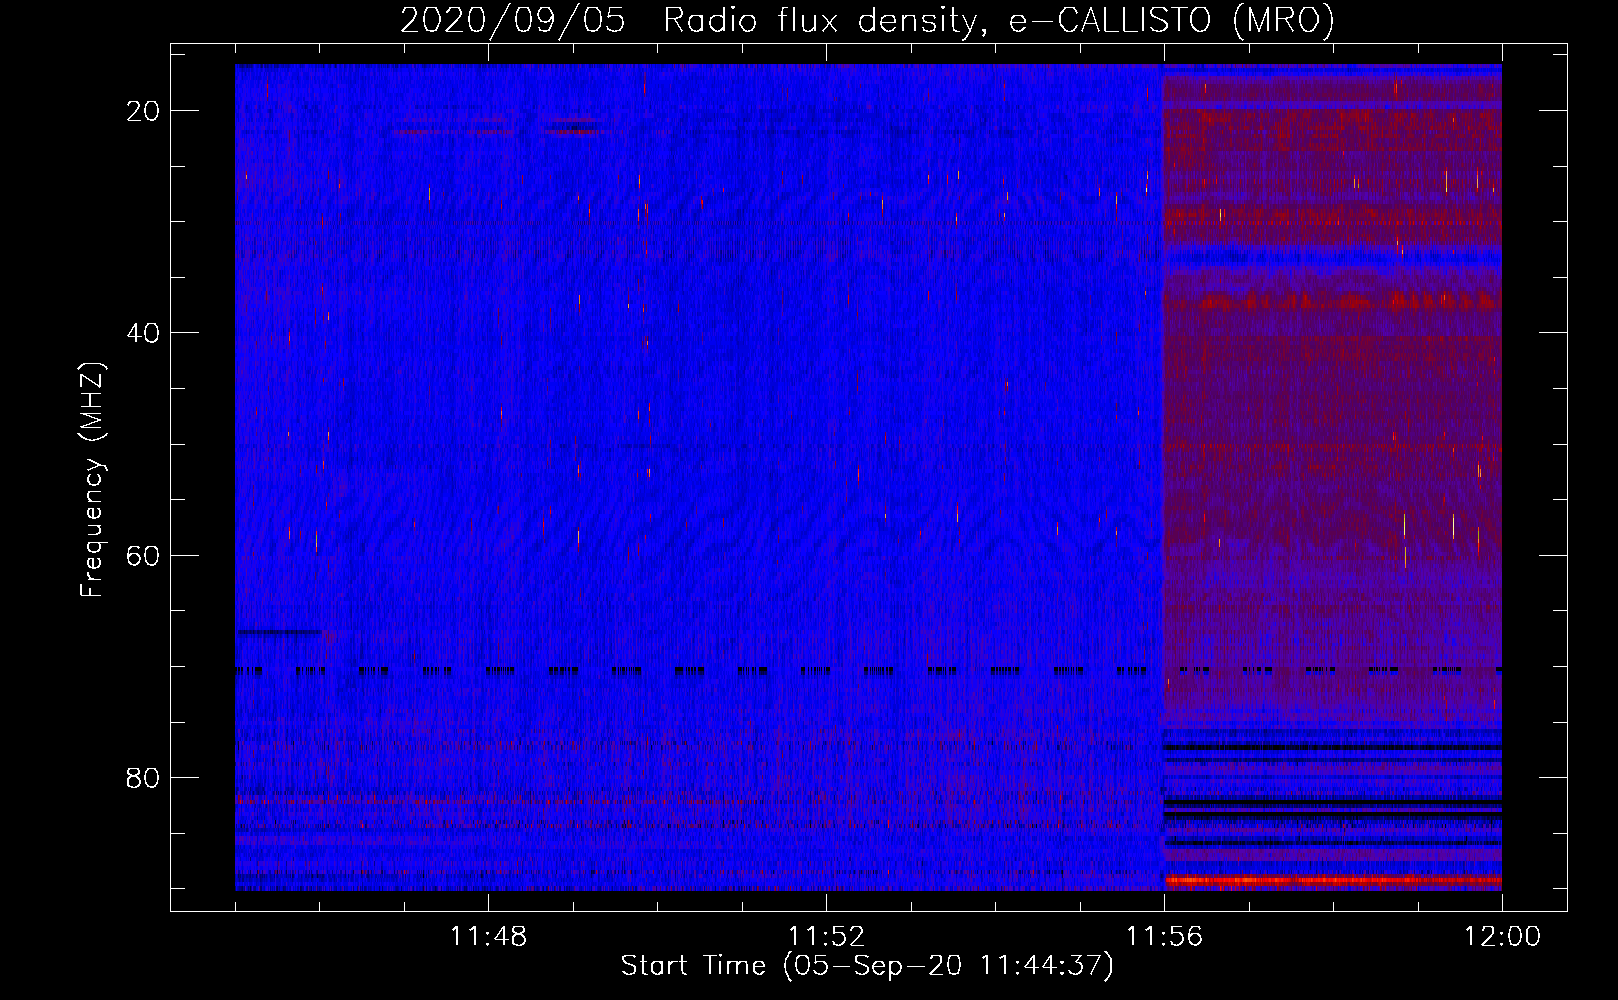Click the short dark line segment near 67 MHz
1618x1000 pixels.
tap(279, 632)
